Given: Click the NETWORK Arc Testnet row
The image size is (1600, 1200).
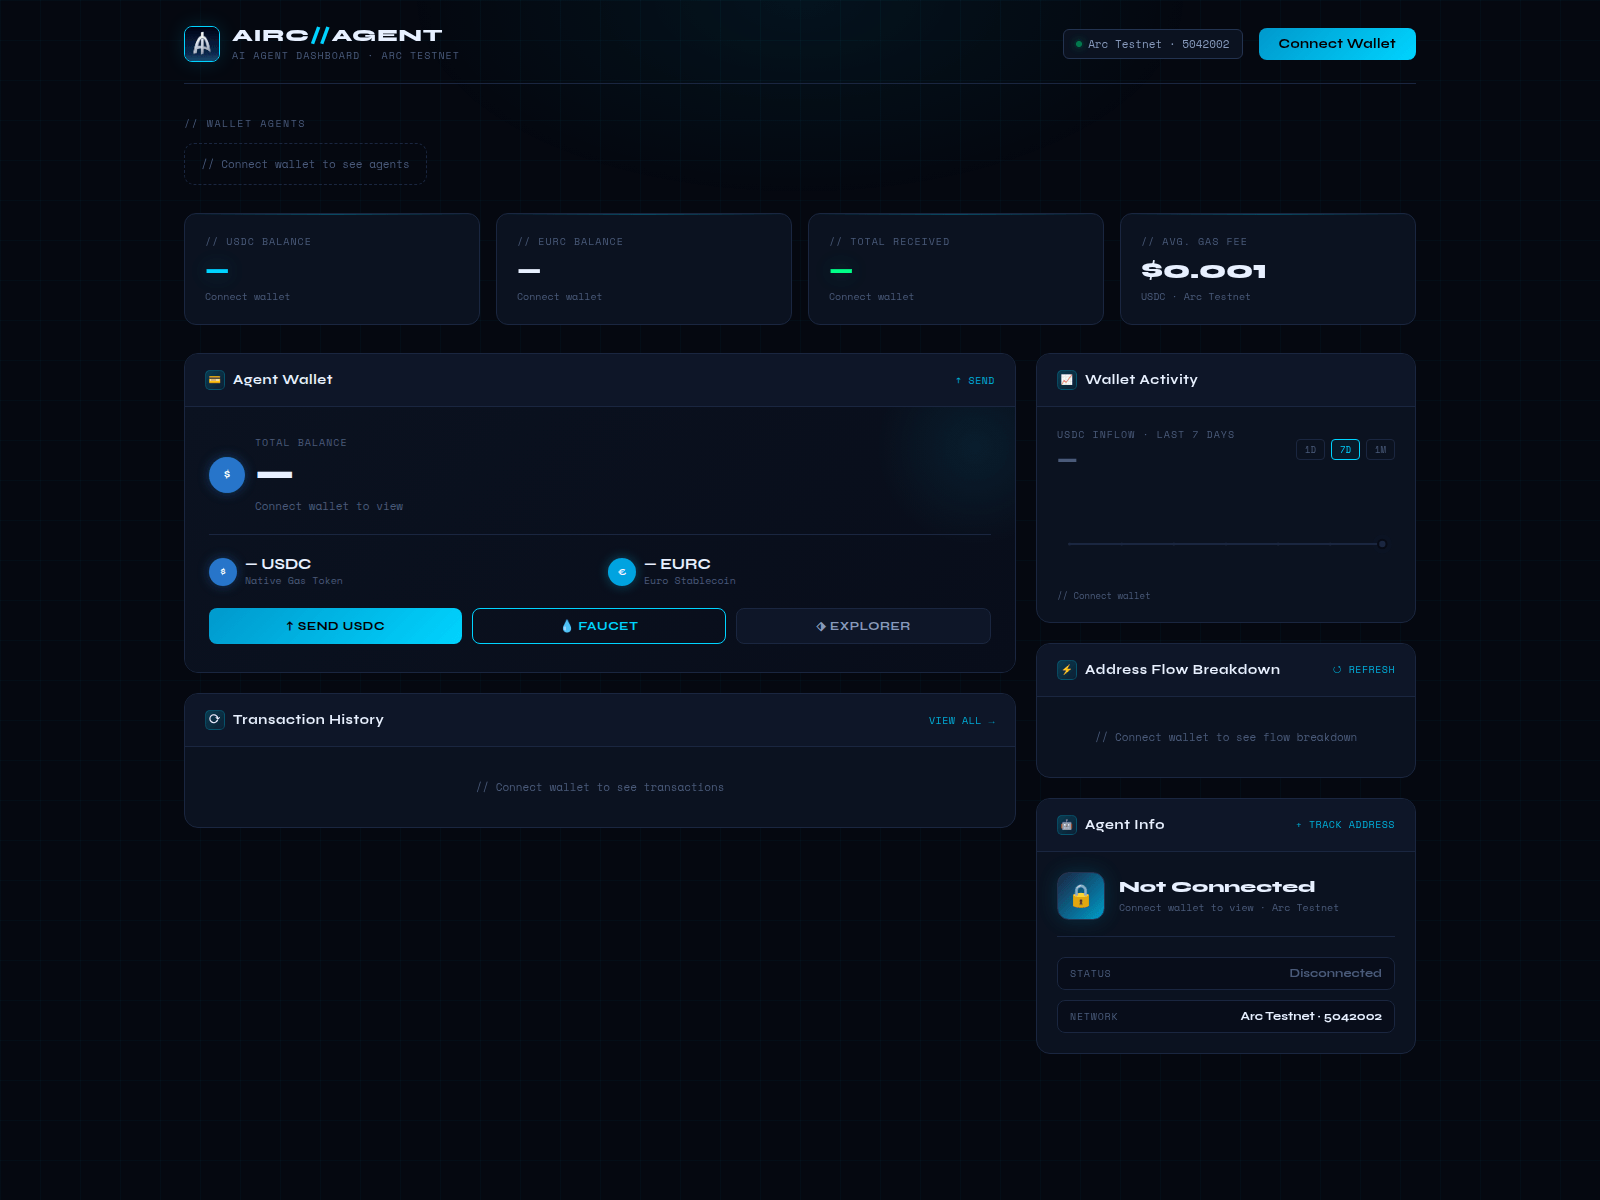Looking at the screenshot, I should (x=1226, y=1016).
